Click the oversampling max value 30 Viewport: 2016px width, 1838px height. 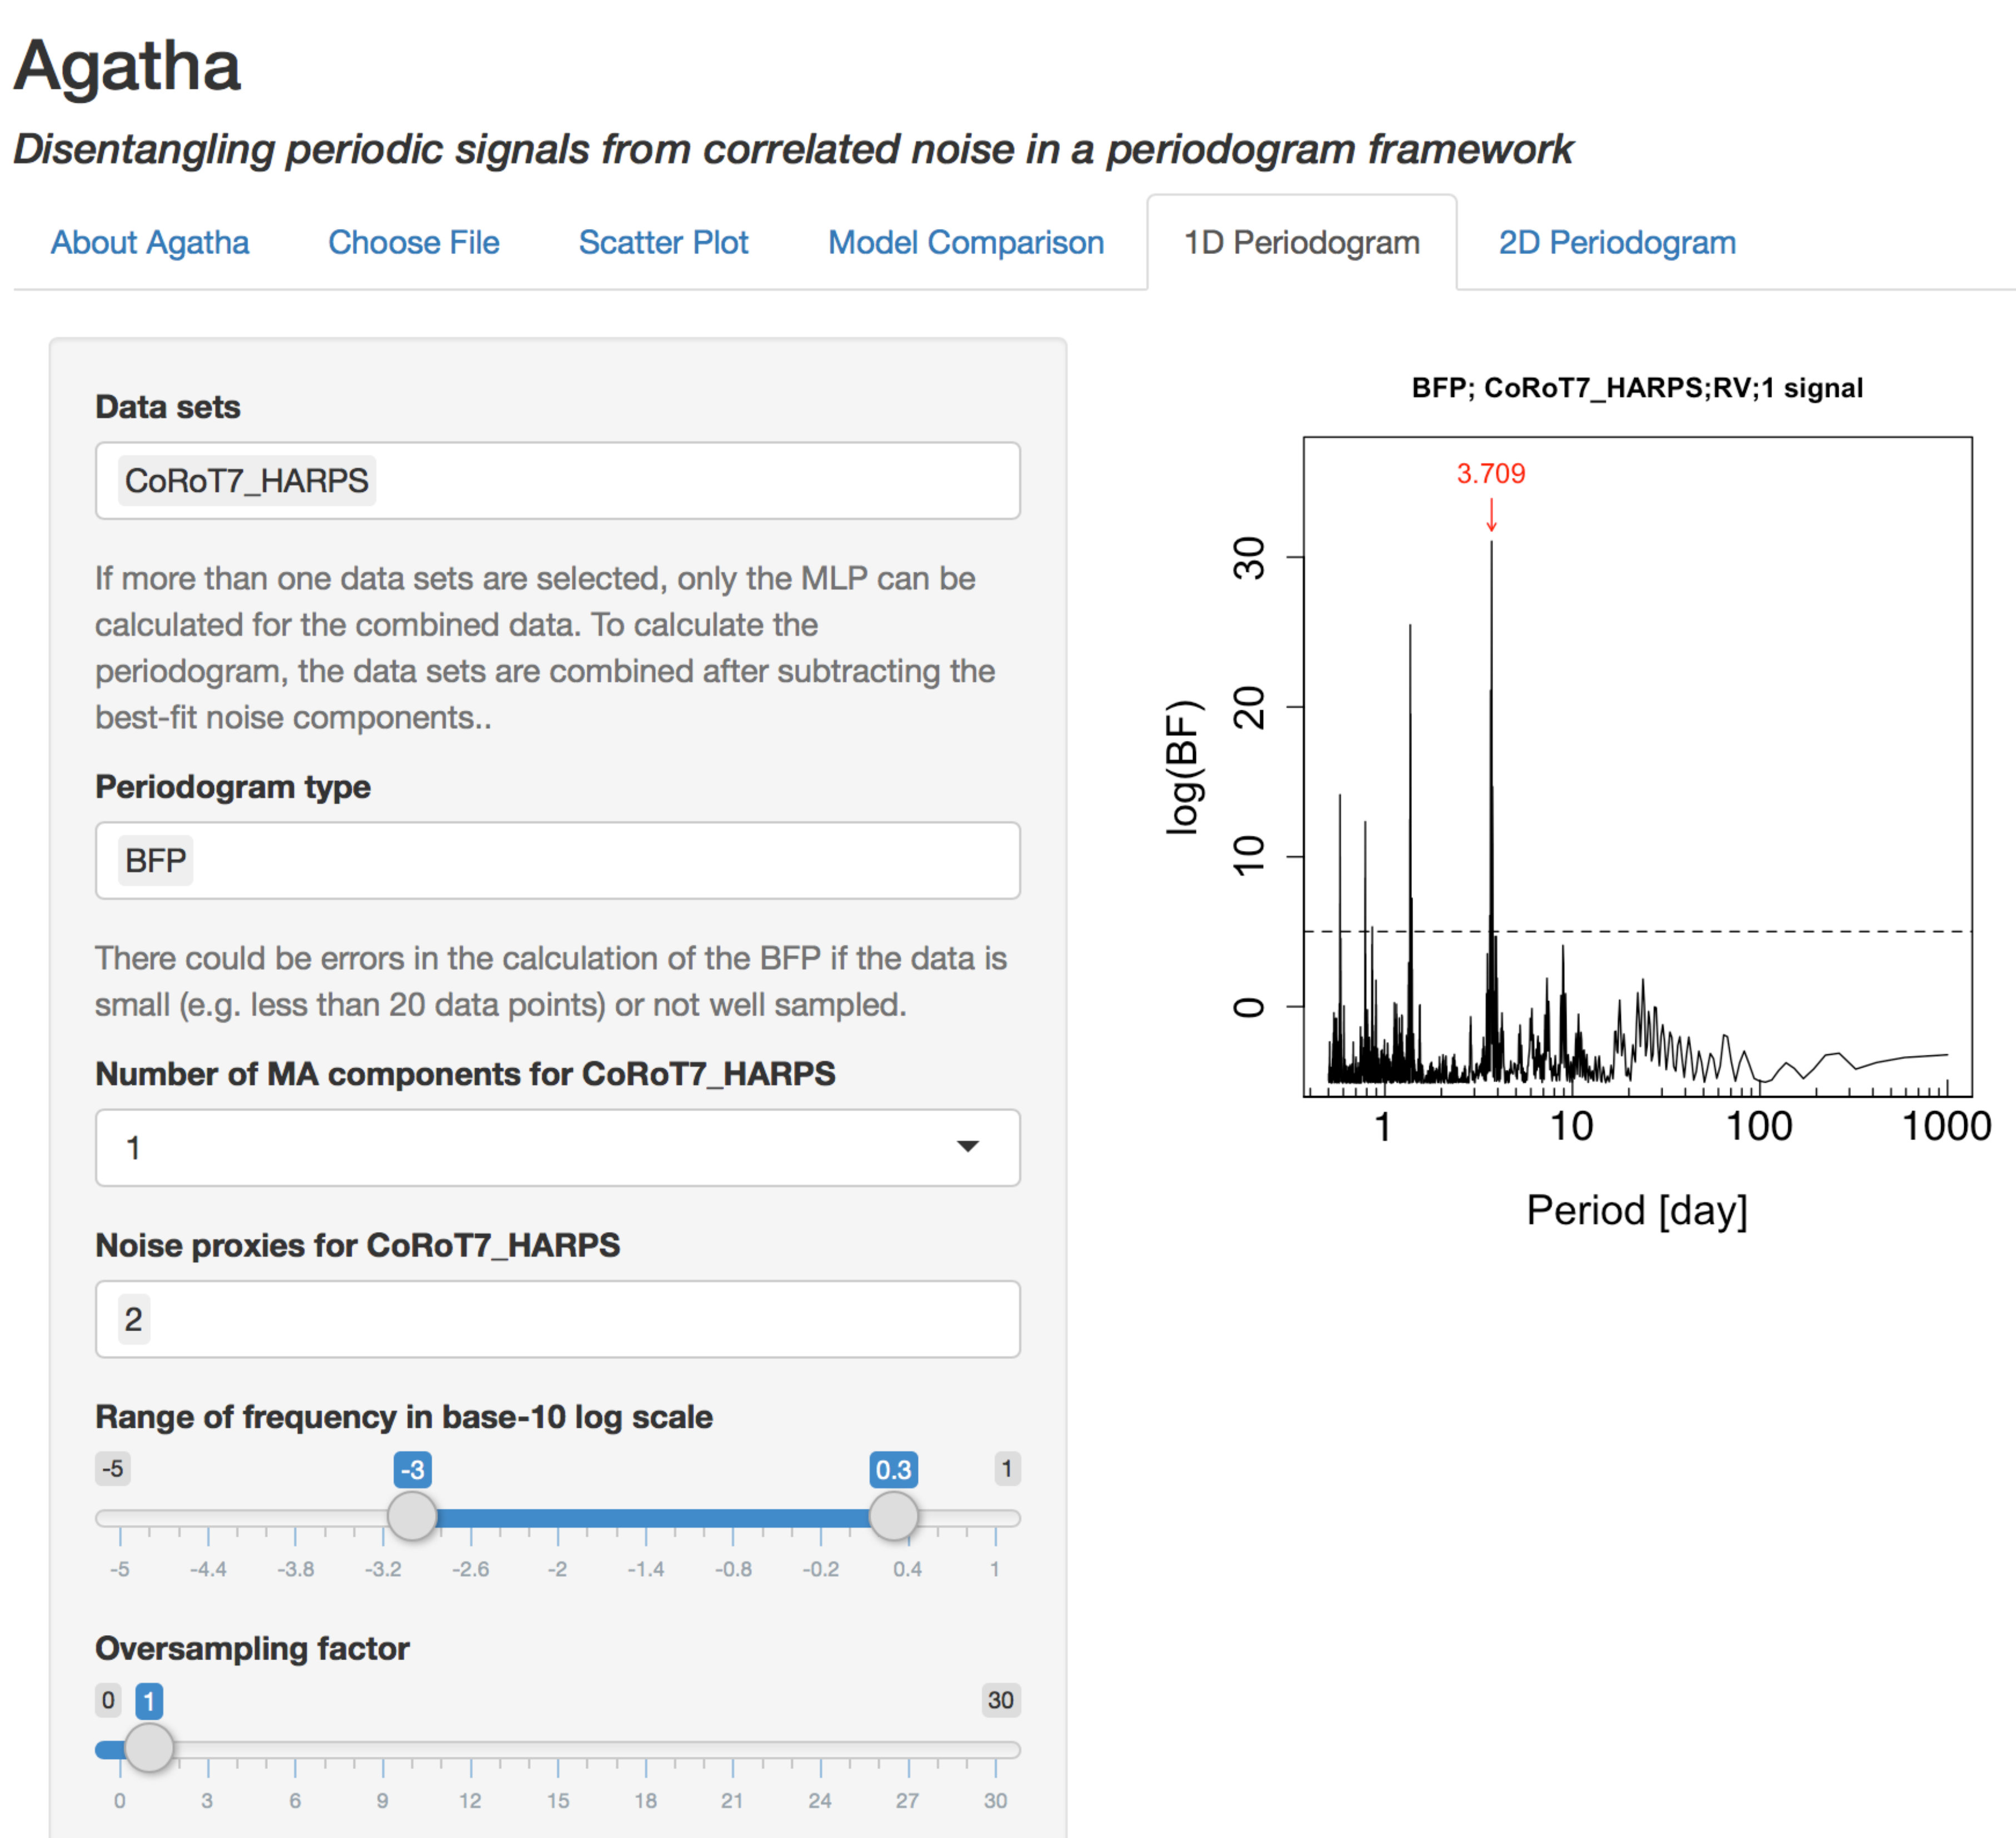click(1000, 1700)
